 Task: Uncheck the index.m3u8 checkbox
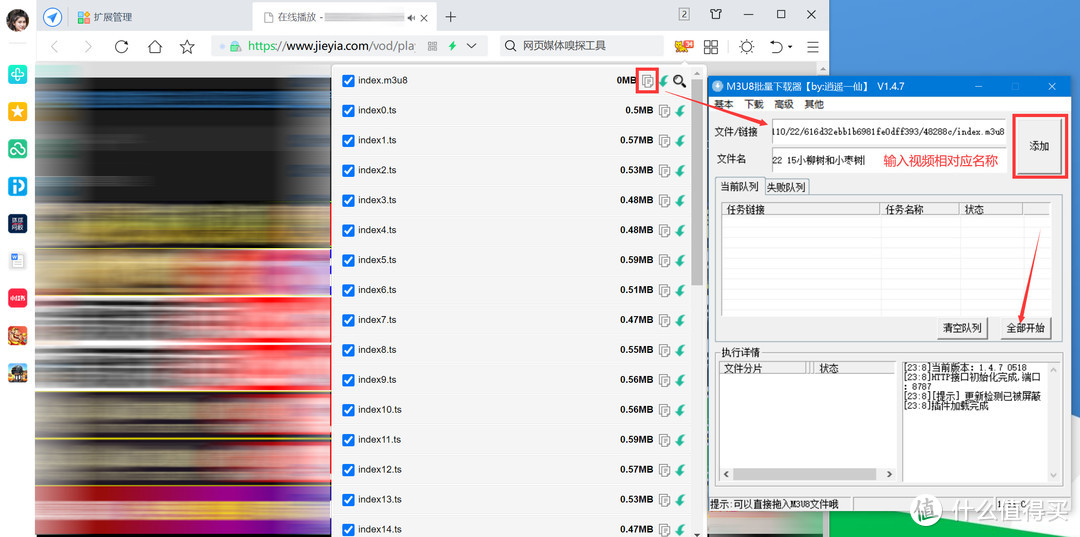(x=348, y=81)
